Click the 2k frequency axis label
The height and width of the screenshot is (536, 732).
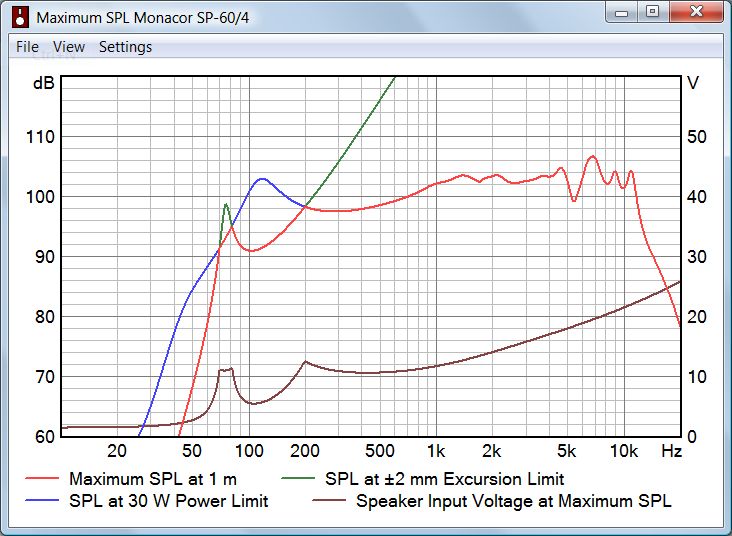pos(492,451)
